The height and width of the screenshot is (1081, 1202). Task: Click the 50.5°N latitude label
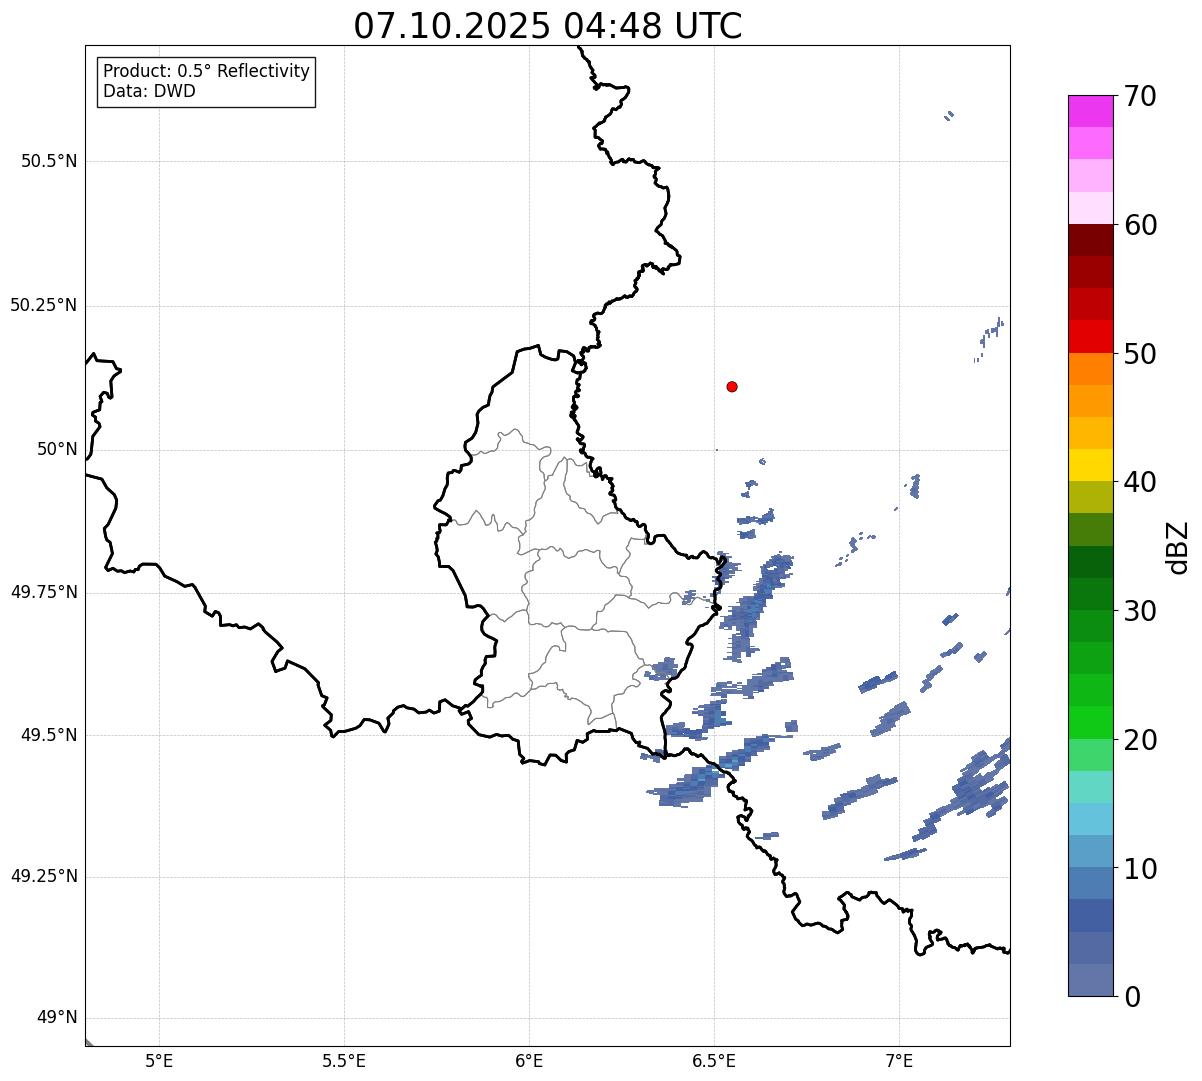(49, 161)
